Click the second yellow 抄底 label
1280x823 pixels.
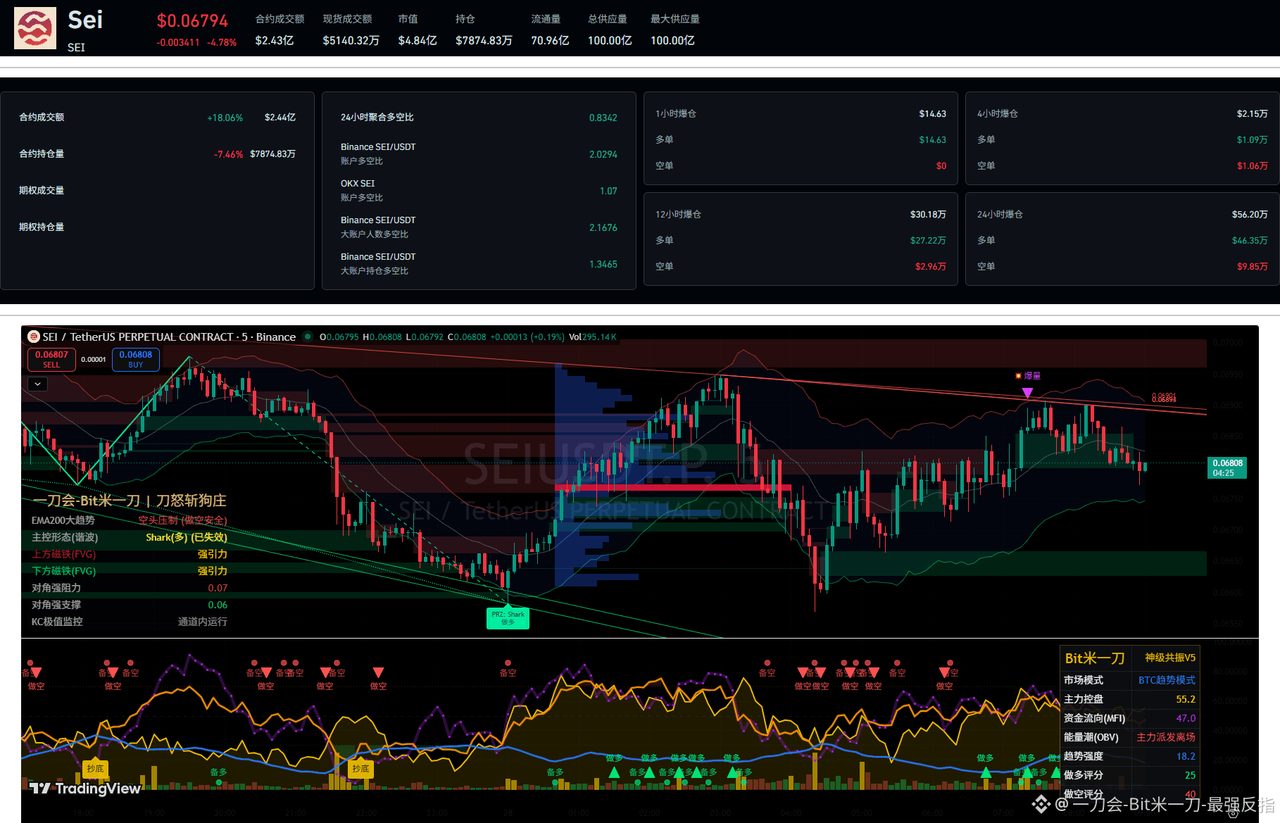pos(361,768)
